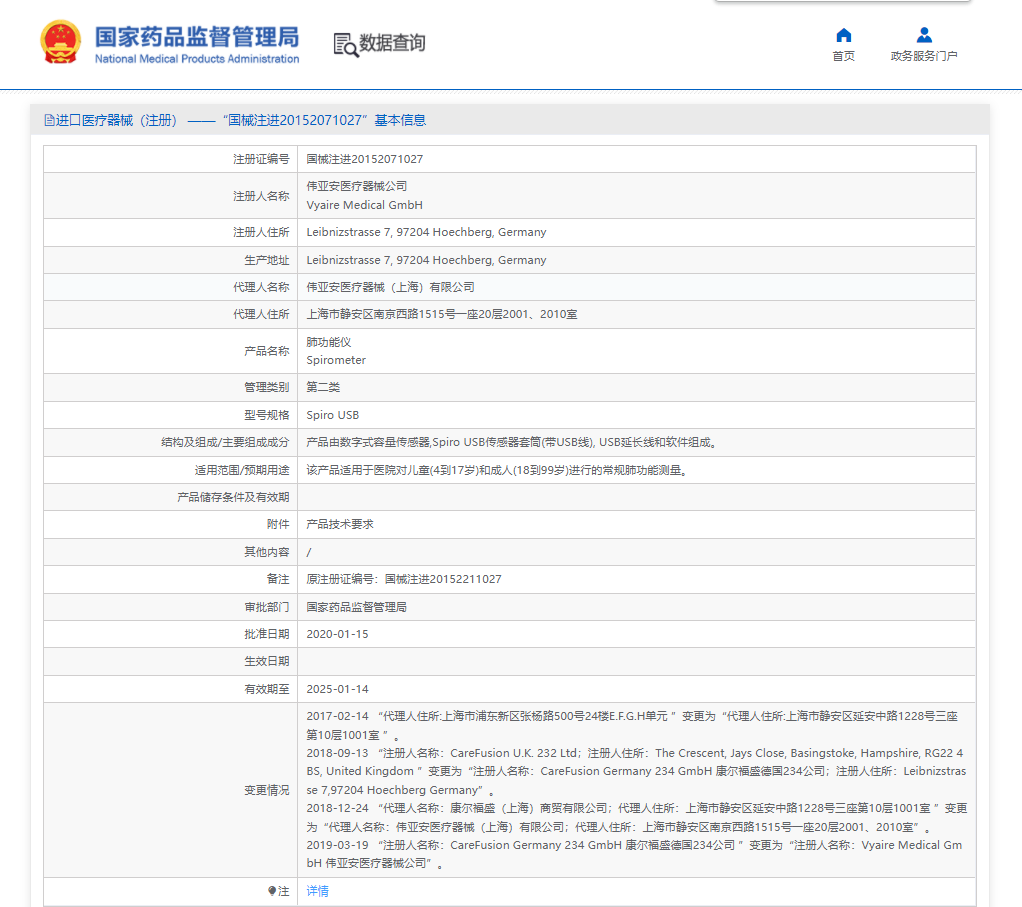1022x907 pixels.
Task: Click the 注册人名称 row label
Action: [261, 196]
